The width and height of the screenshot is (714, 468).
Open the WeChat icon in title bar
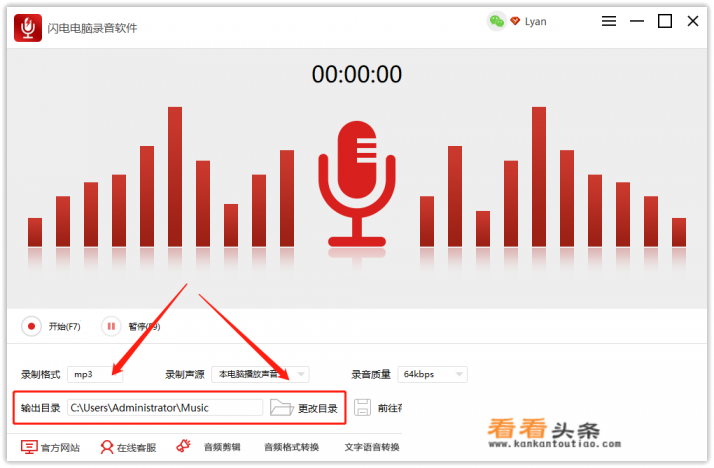(x=496, y=21)
